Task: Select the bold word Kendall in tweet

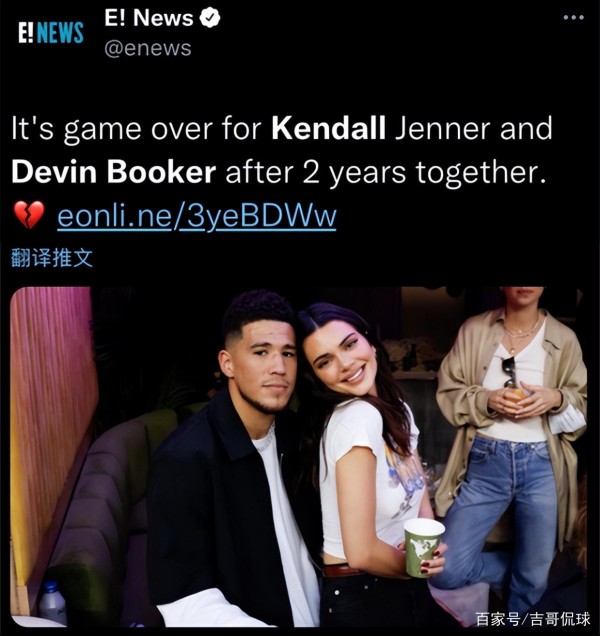Action: pyautogui.click(x=328, y=129)
